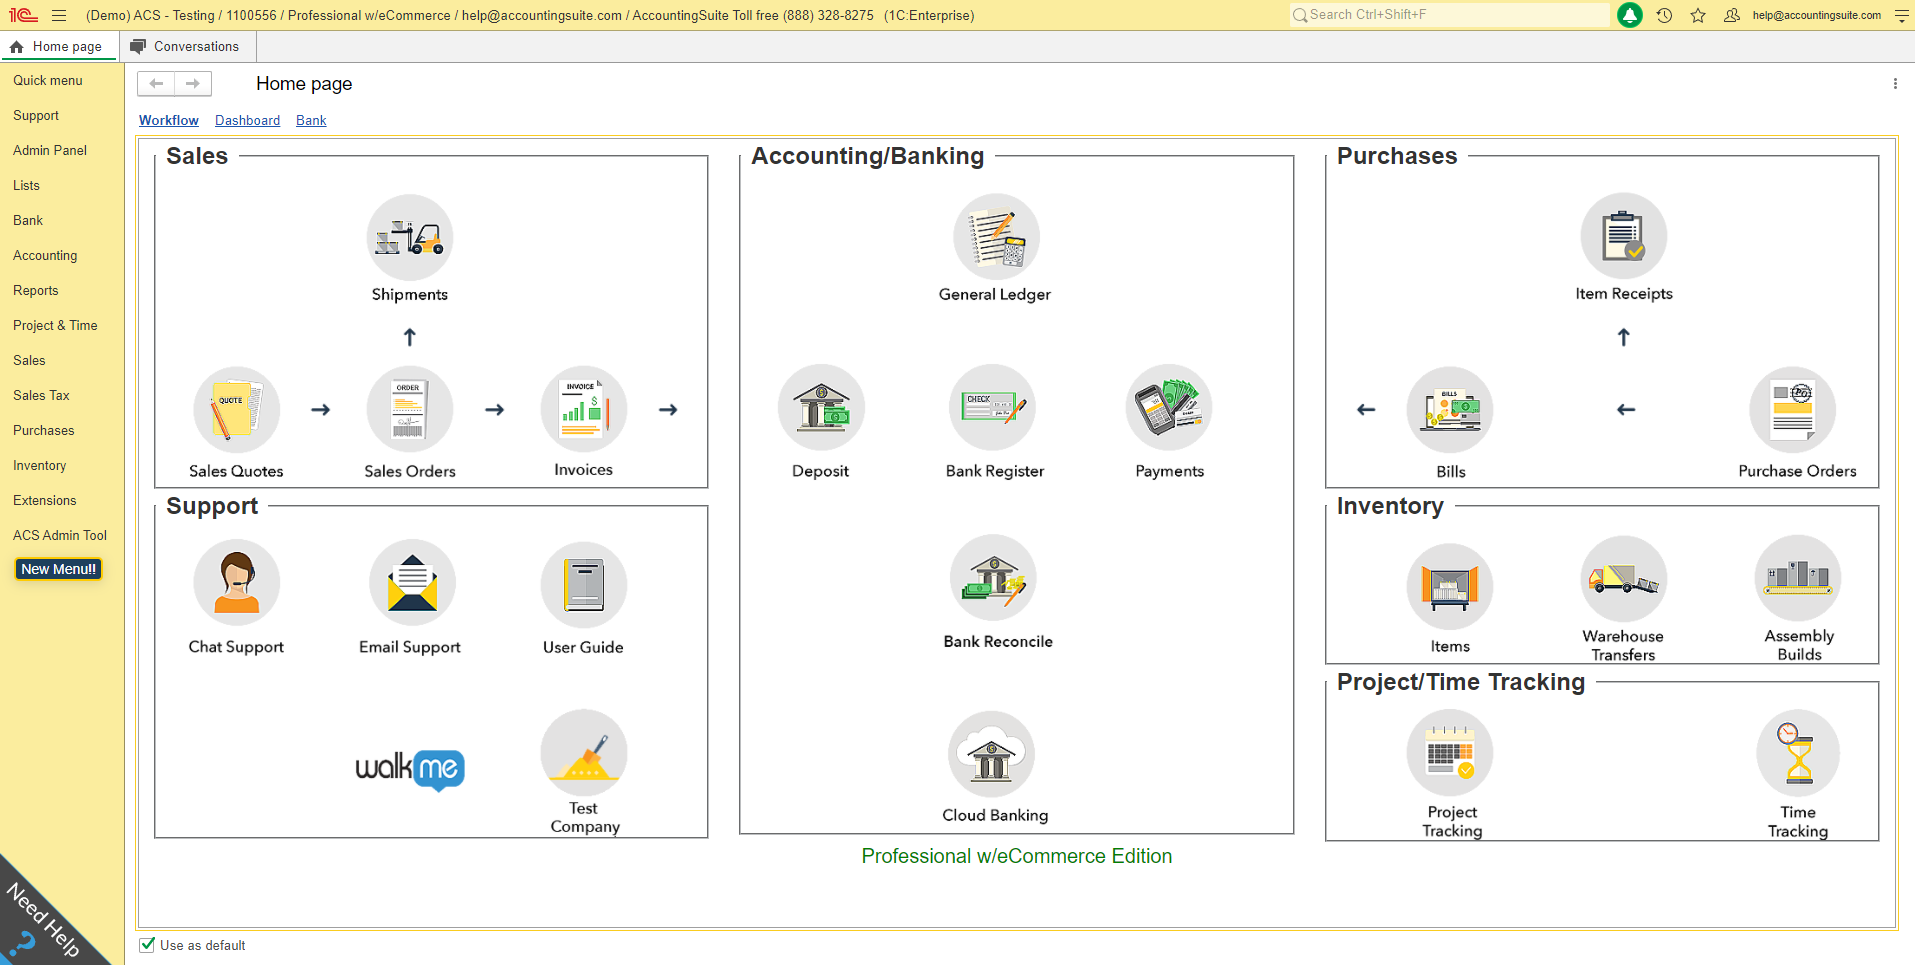Open Accounting in sidebar
Viewport: 1915px width, 965px height.
point(45,255)
